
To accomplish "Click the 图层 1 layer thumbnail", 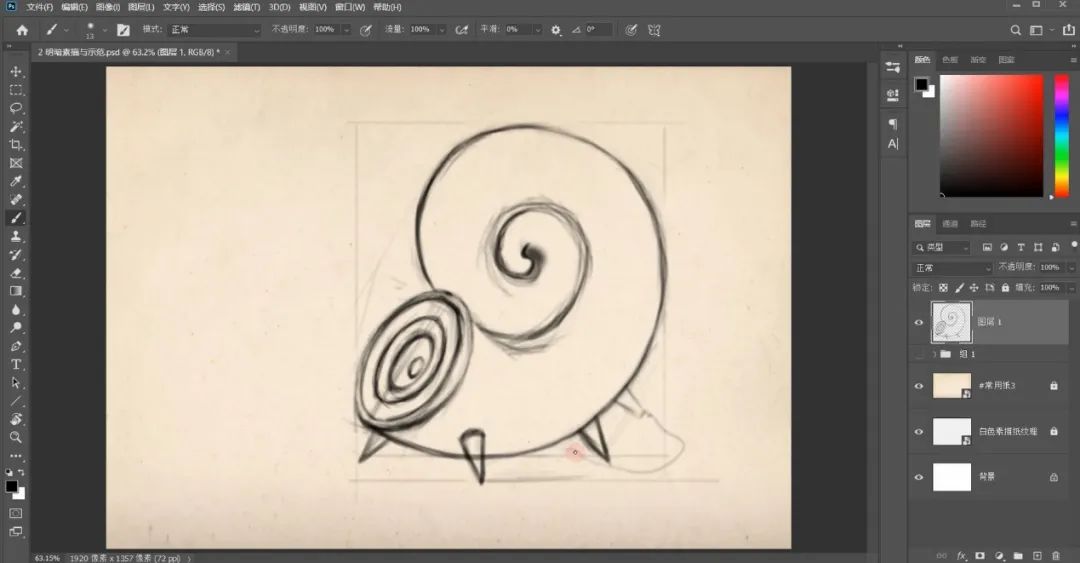I will coord(951,323).
